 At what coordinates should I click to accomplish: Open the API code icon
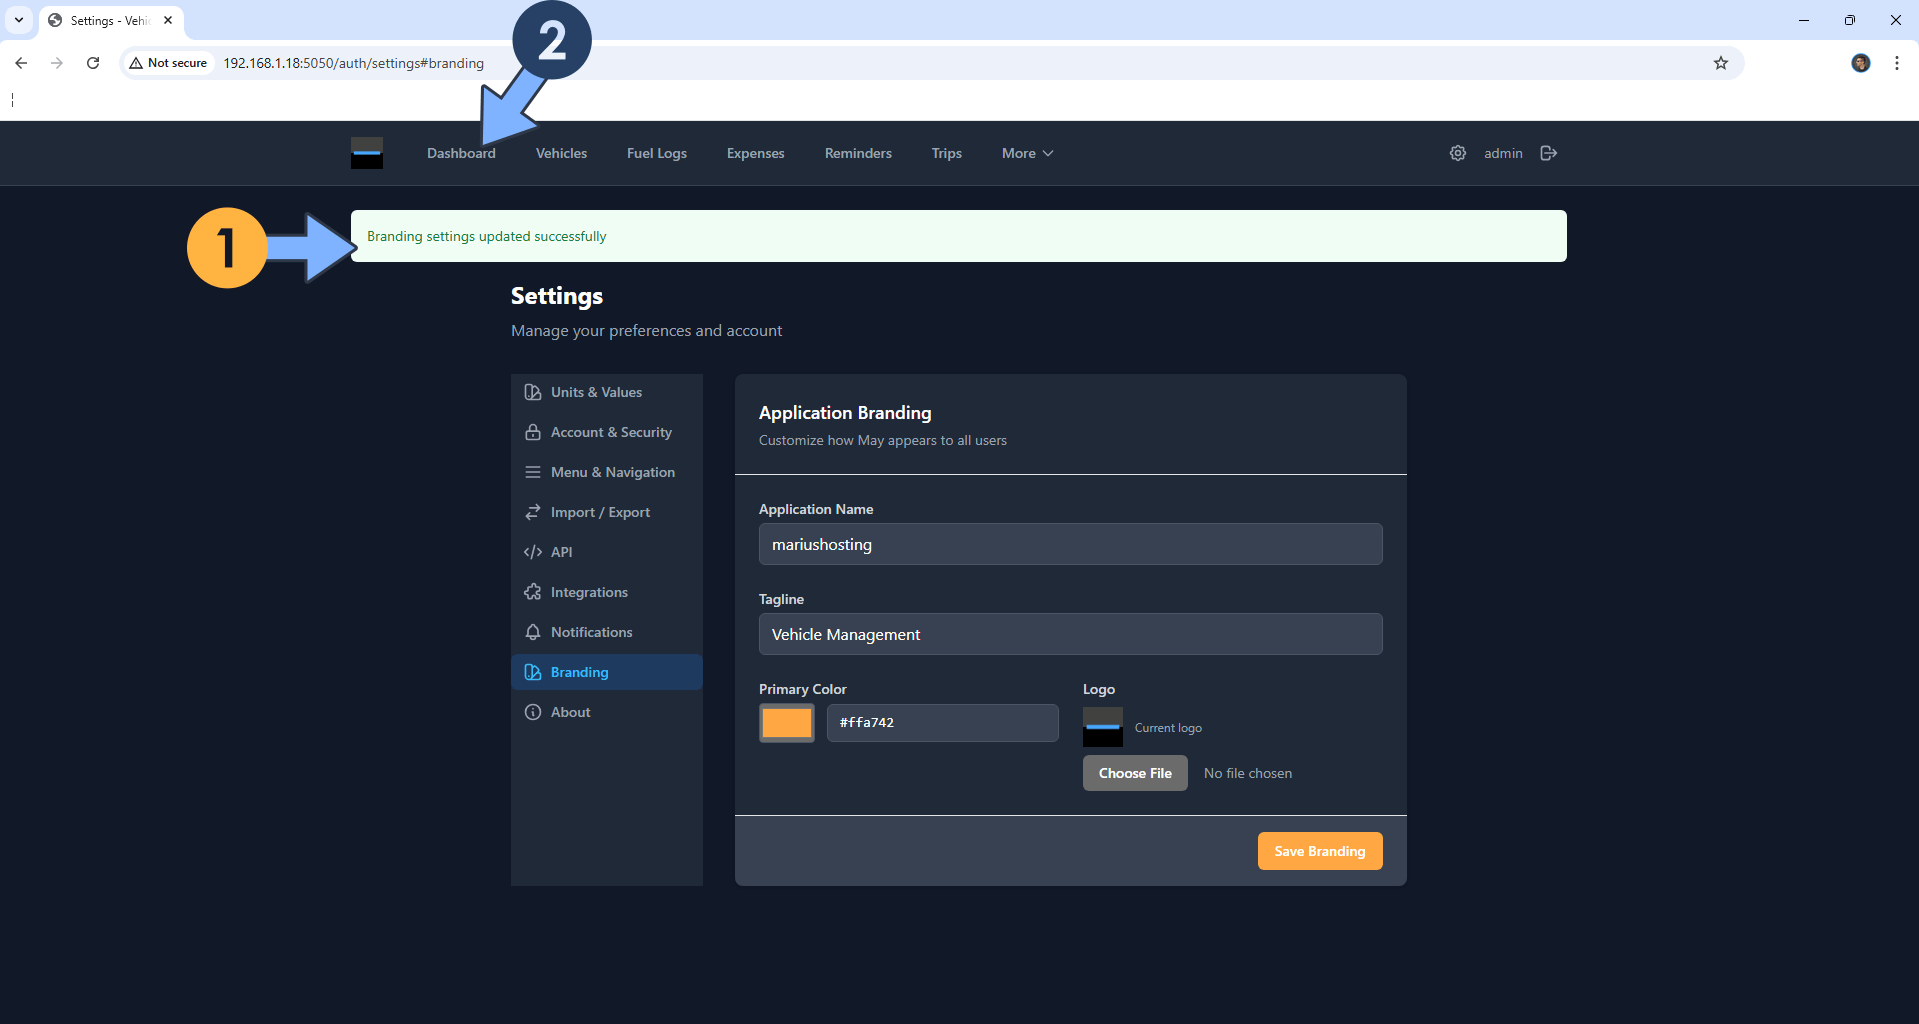click(533, 551)
